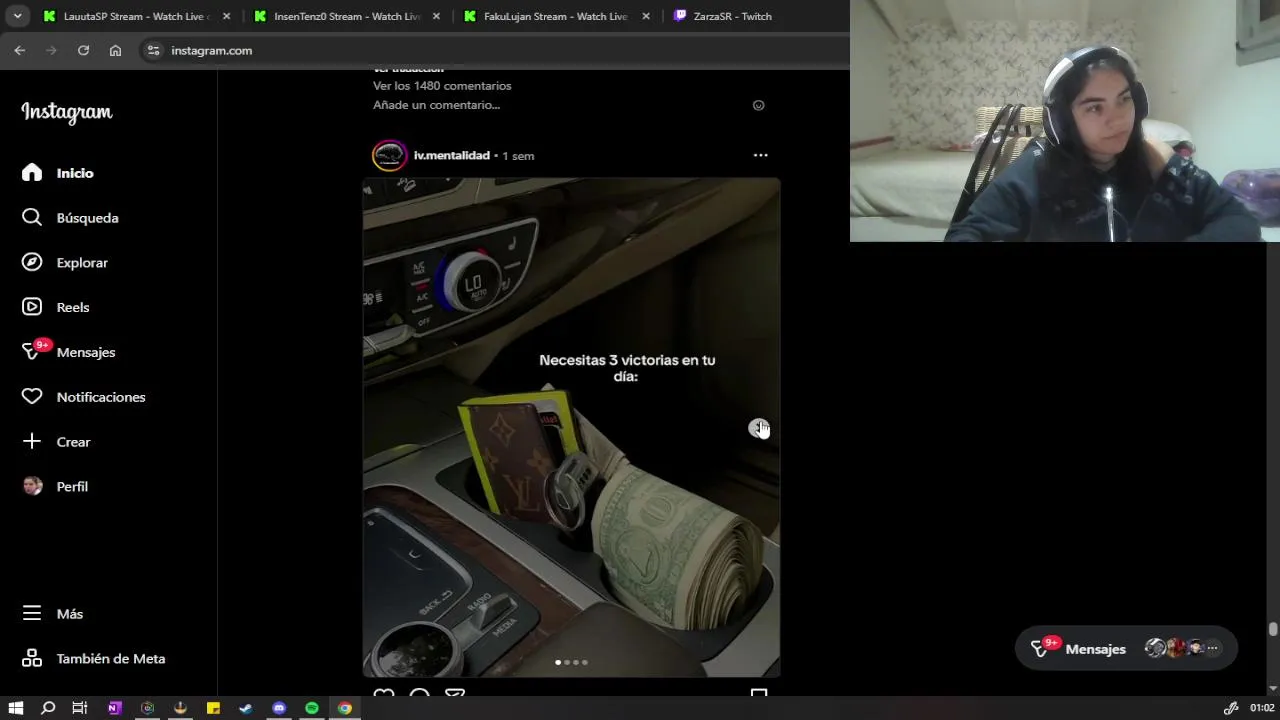Open Windows Start menu

[15, 708]
